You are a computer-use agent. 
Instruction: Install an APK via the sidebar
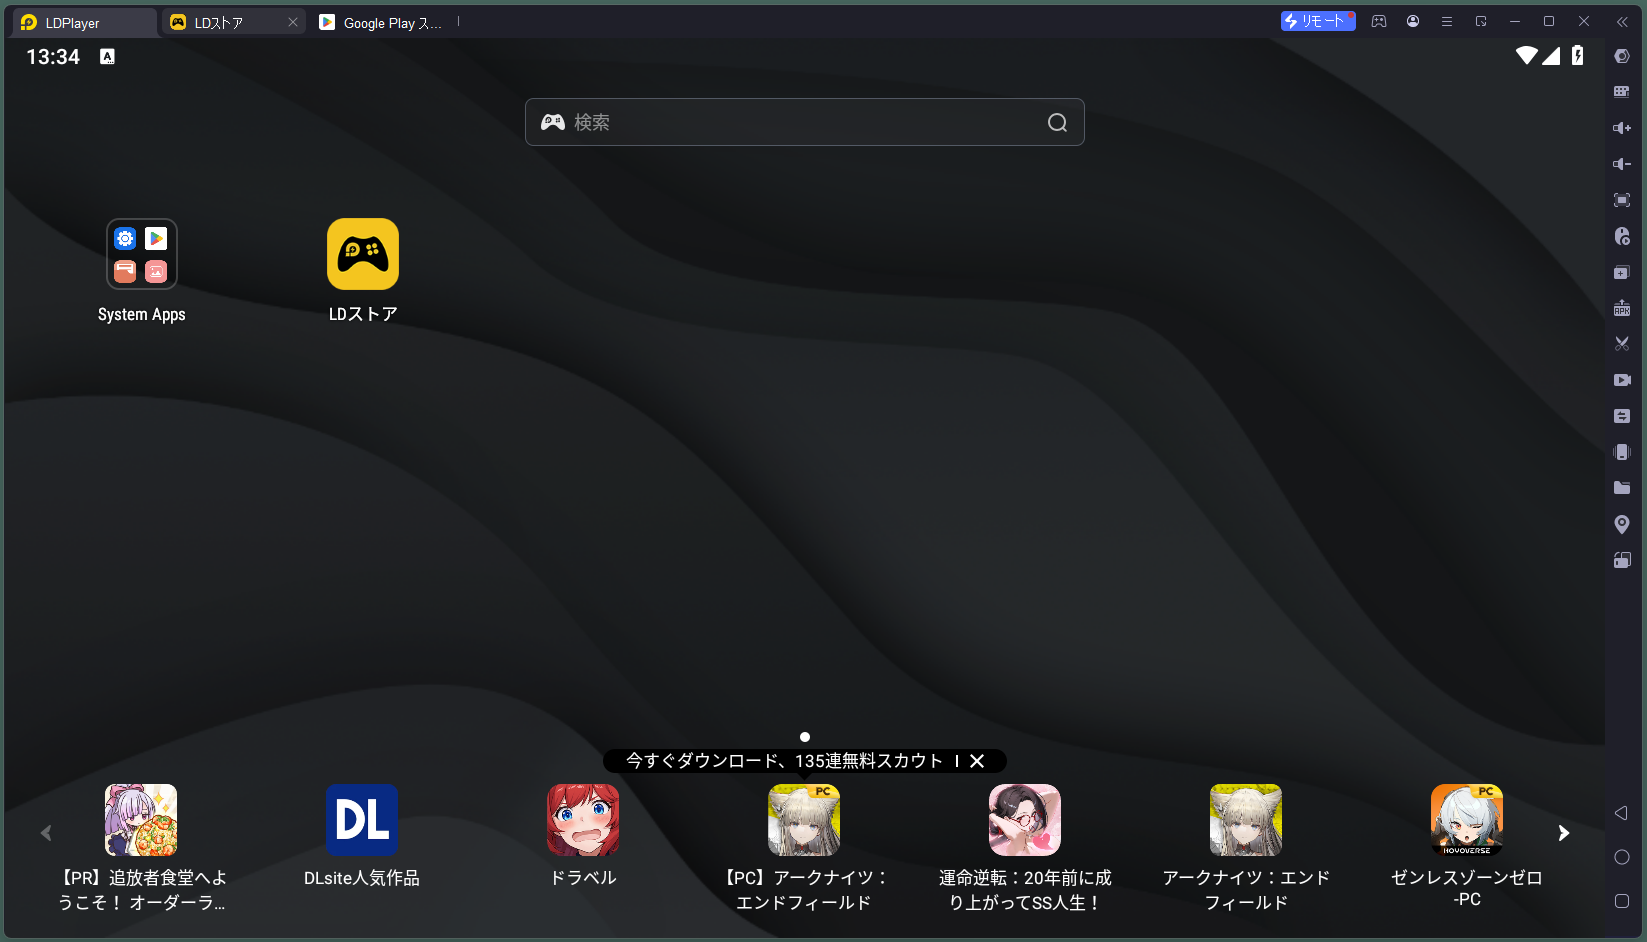1622,308
